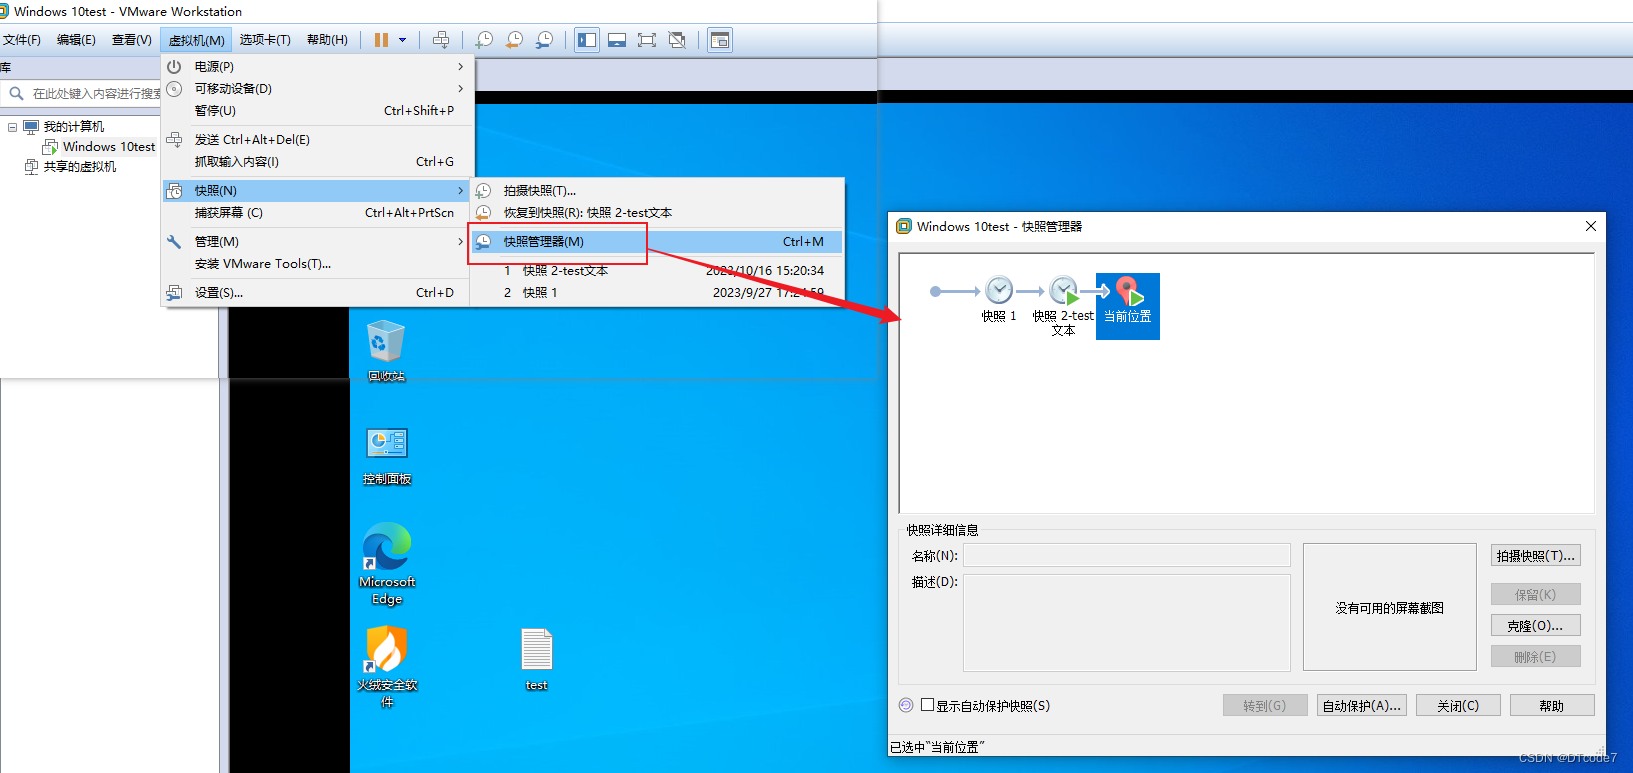The image size is (1633, 773).
Task: Select 发送 Ctrl+Alt+Del(E) menu entry
Action: [317, 139]
